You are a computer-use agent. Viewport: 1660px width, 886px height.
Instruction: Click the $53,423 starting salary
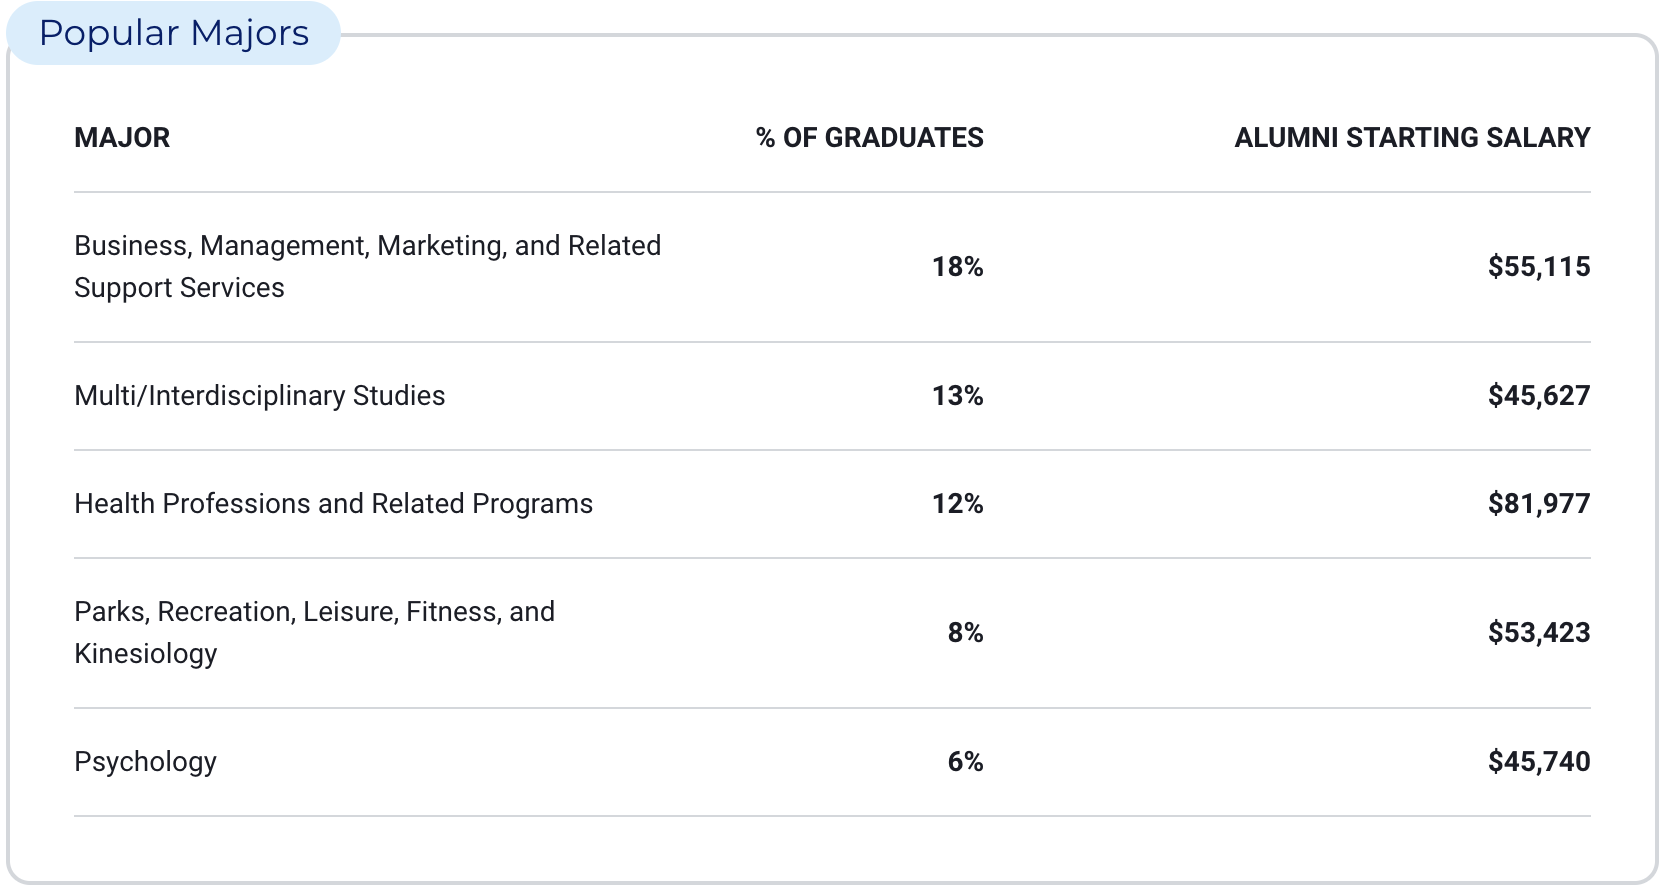pos(1538,633)
